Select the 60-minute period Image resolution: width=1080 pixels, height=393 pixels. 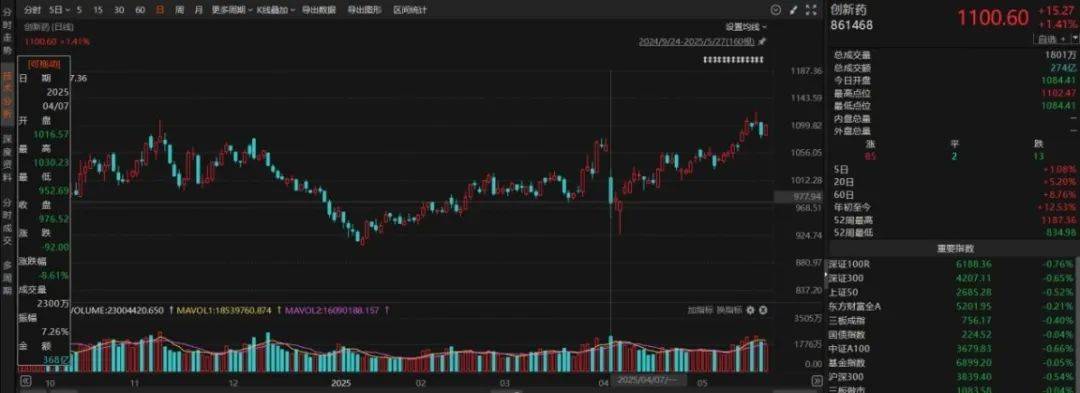140,10
